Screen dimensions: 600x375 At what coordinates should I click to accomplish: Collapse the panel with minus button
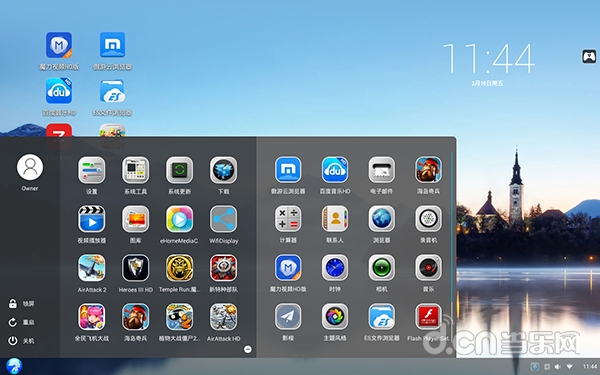(248, 349)
